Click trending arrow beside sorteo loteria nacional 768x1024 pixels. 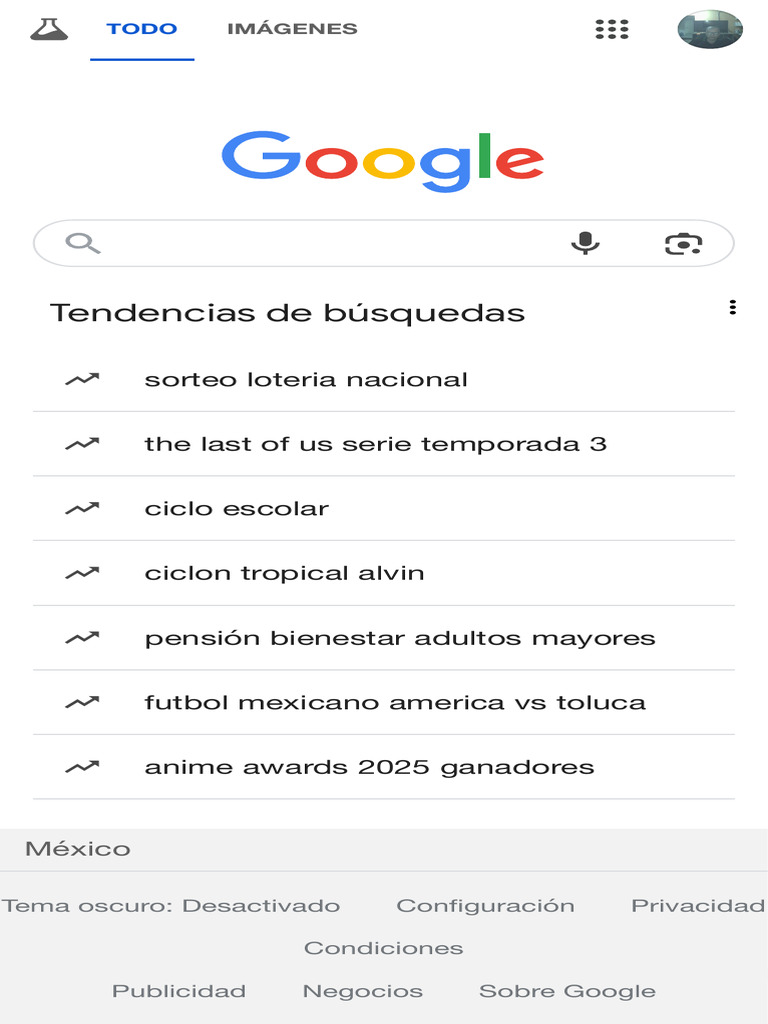click(82, 379)
